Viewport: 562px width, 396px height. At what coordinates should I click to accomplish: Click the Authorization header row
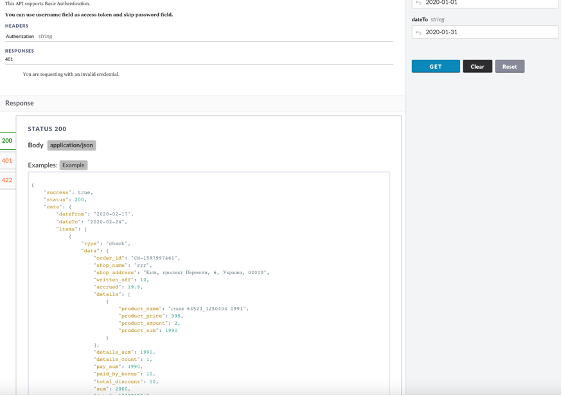(x=199, y=36)
